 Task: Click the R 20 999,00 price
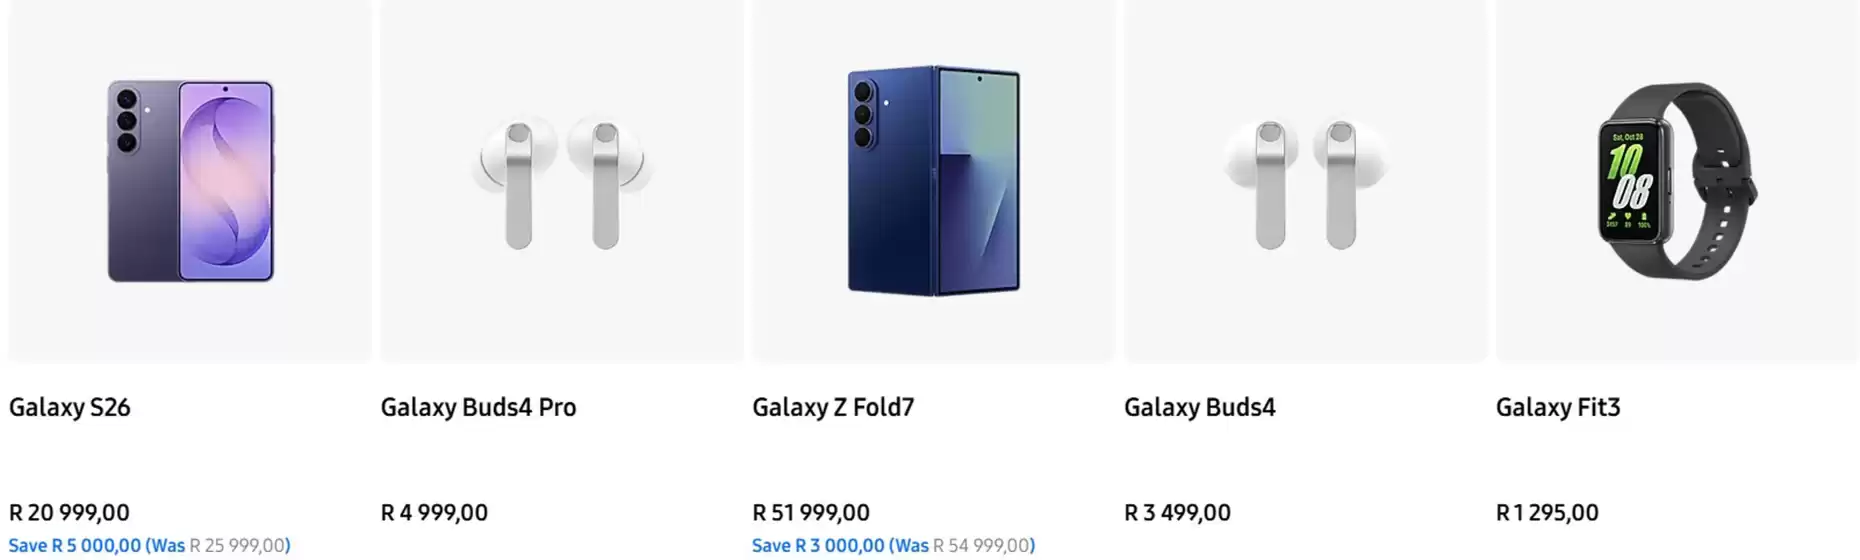tap(69, 513)
